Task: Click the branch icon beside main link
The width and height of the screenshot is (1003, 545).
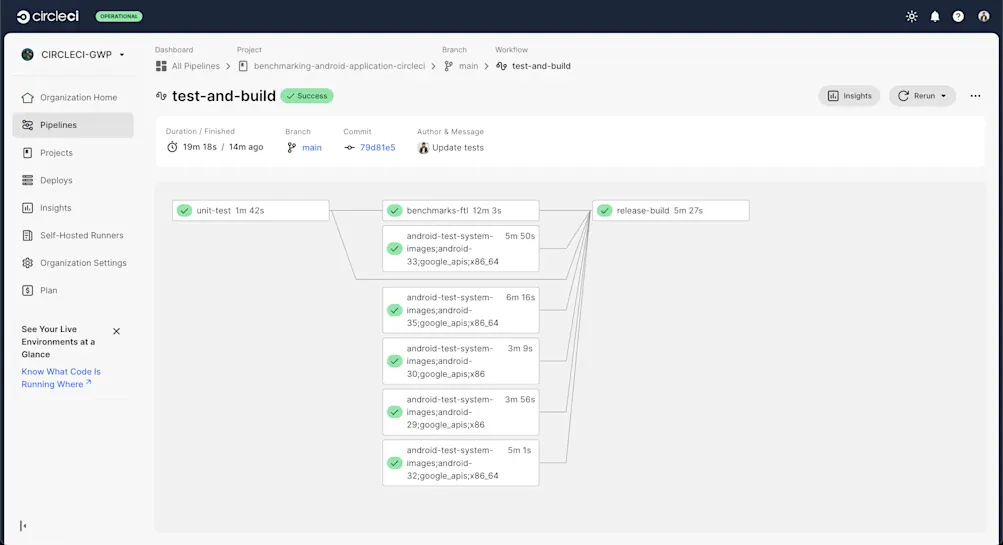Action: 292,148
